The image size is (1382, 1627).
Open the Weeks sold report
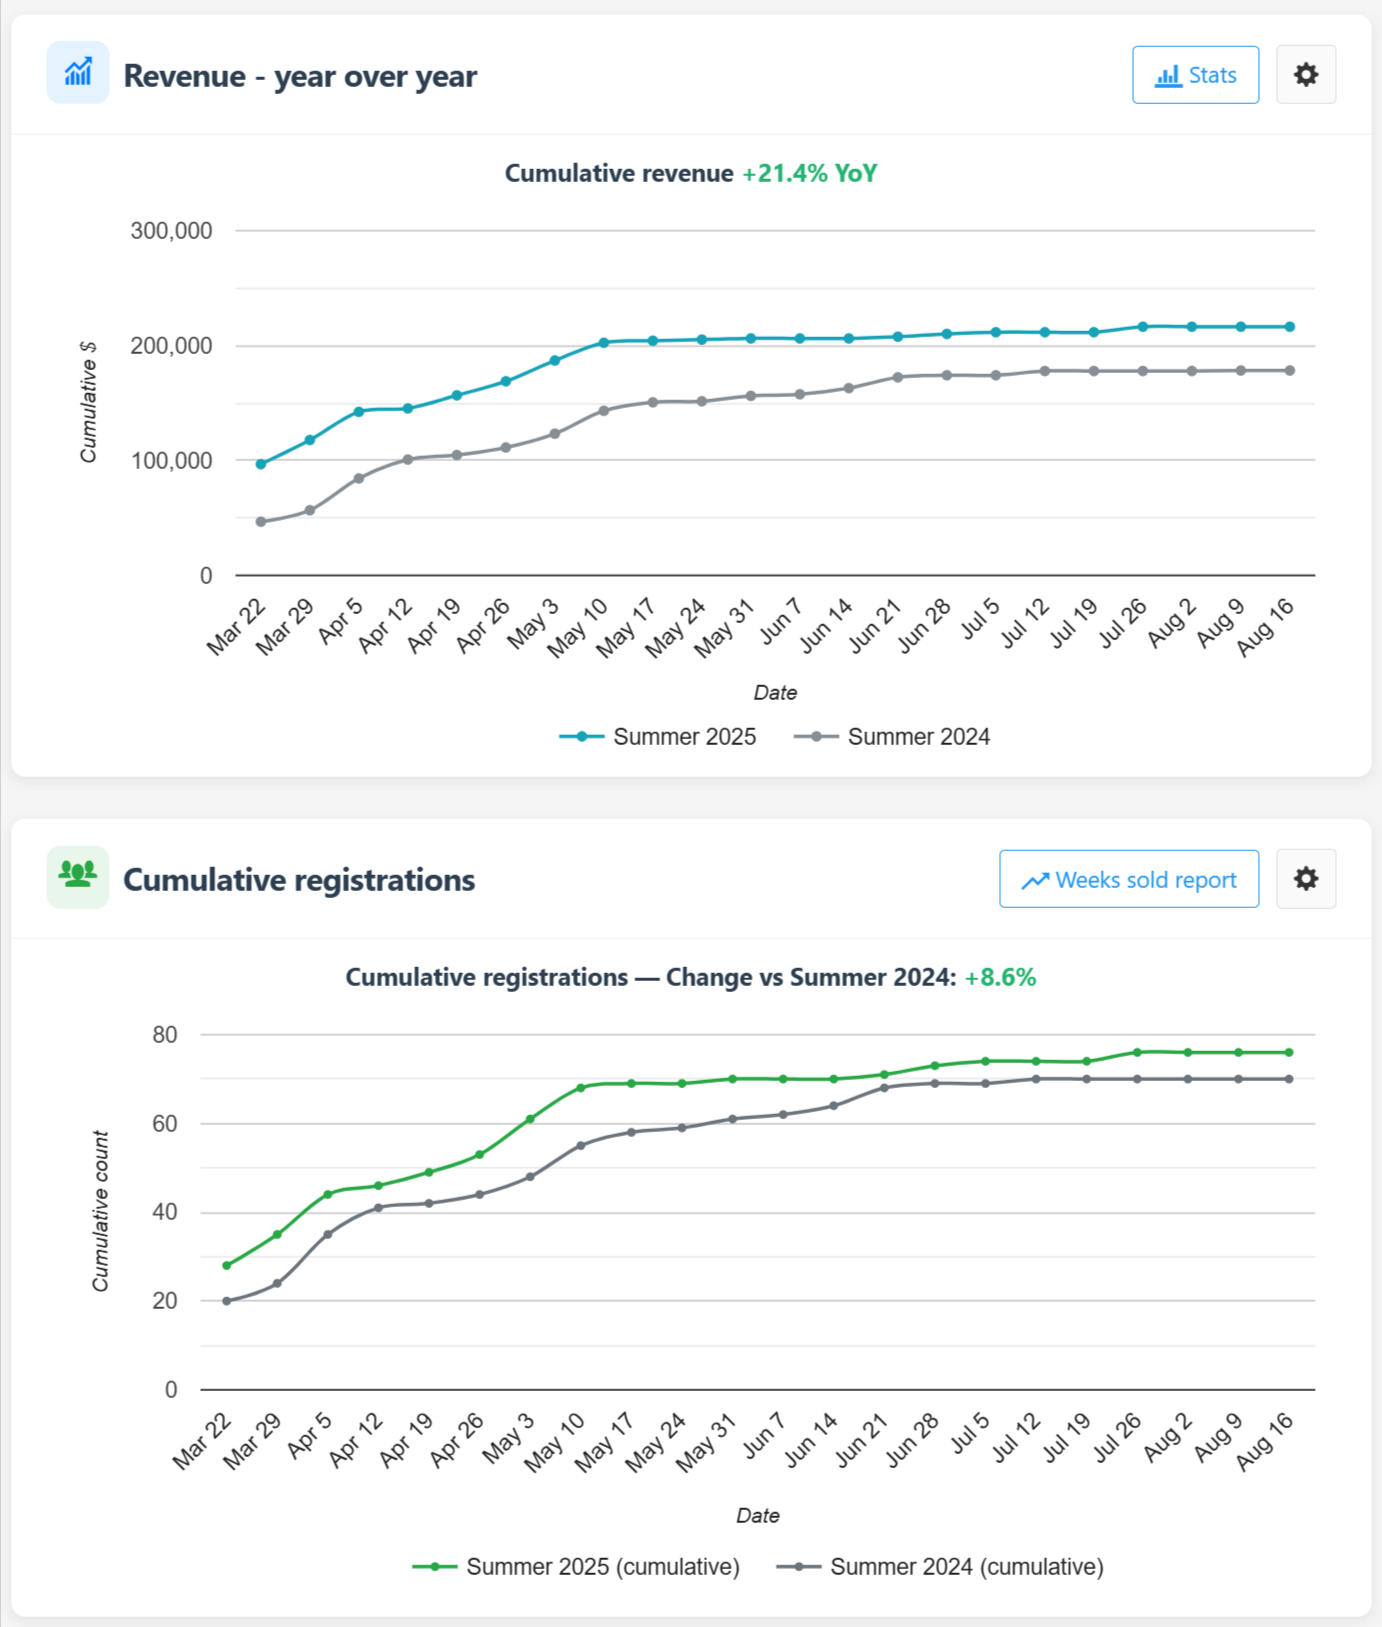tap(1128, 879)
